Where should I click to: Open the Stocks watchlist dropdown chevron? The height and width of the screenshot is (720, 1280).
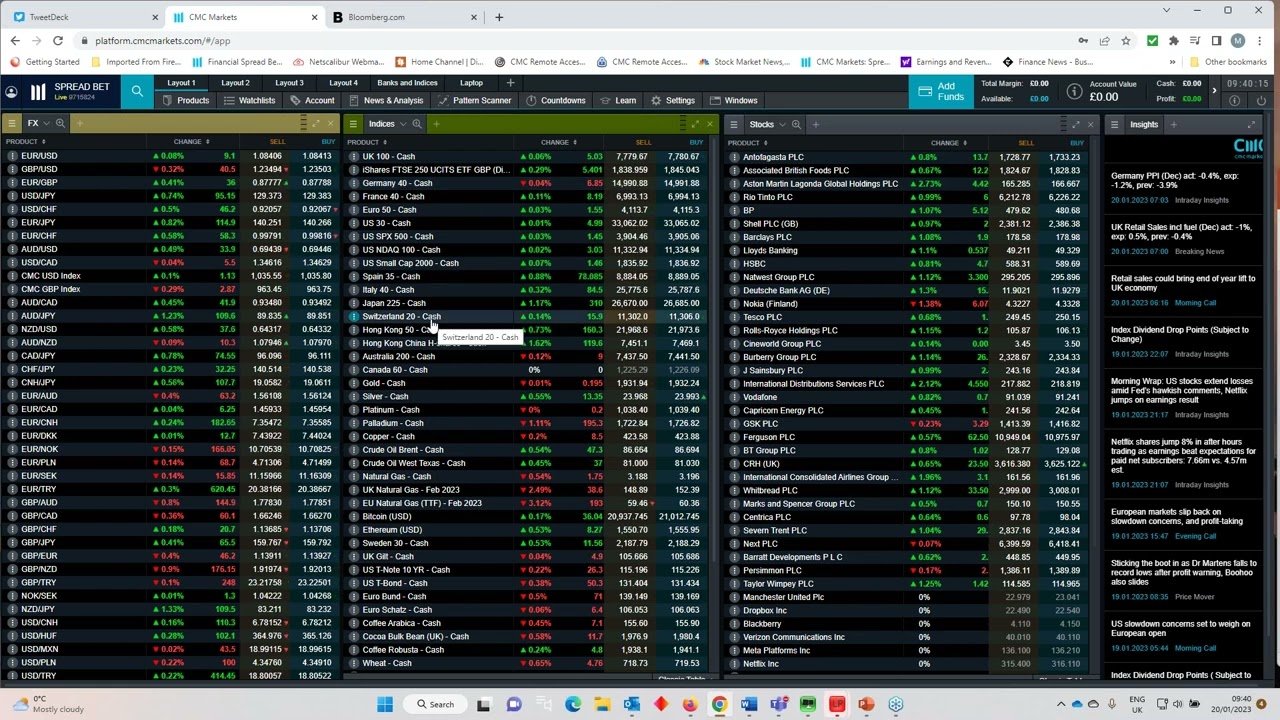[x=782, y=124]
